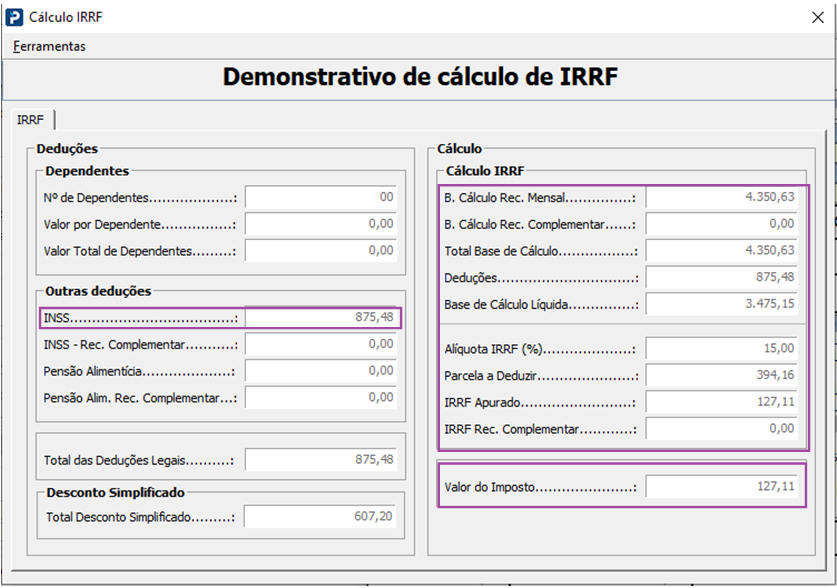Screen dimensions: 837x588
Task: Click the Nº de Dependentes field
Action: click(321, 198)
